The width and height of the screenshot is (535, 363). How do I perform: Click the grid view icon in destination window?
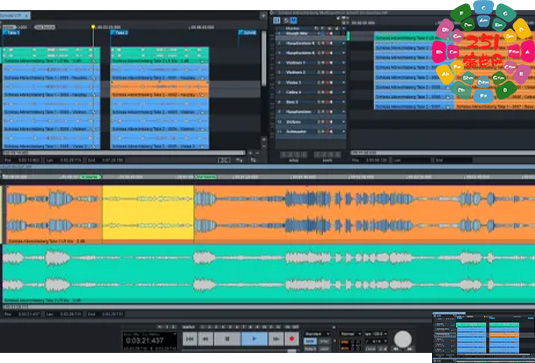coord(277,21)
